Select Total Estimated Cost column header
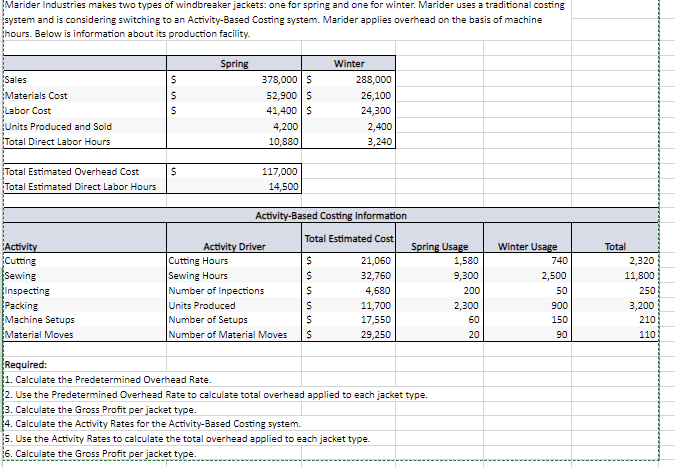The image size is (675, 467). tap(349, 238)
